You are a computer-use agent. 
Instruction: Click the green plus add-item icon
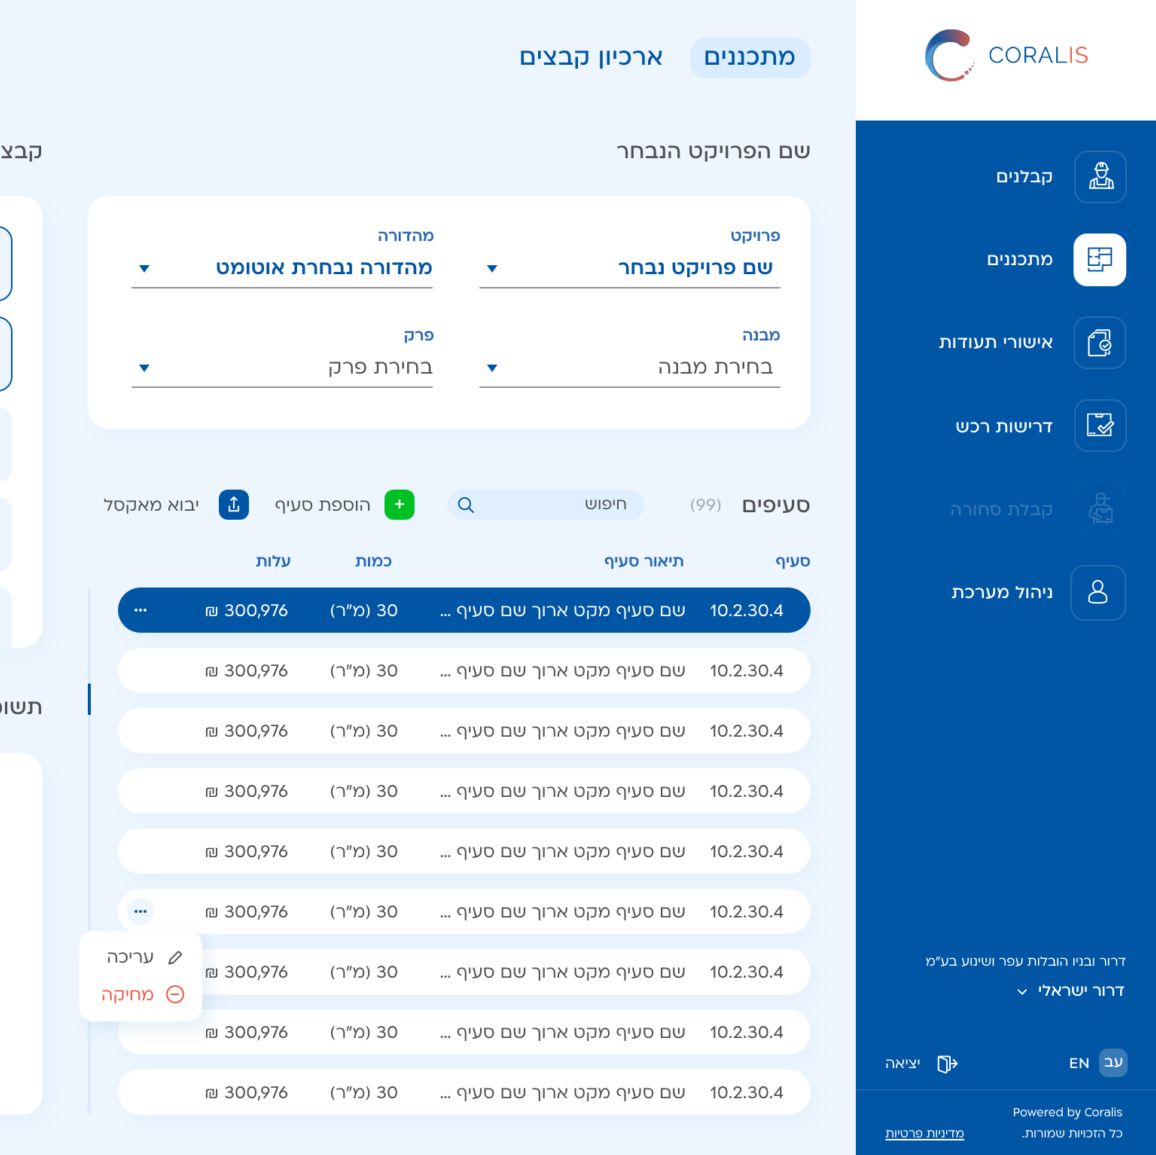click(400, 505)
